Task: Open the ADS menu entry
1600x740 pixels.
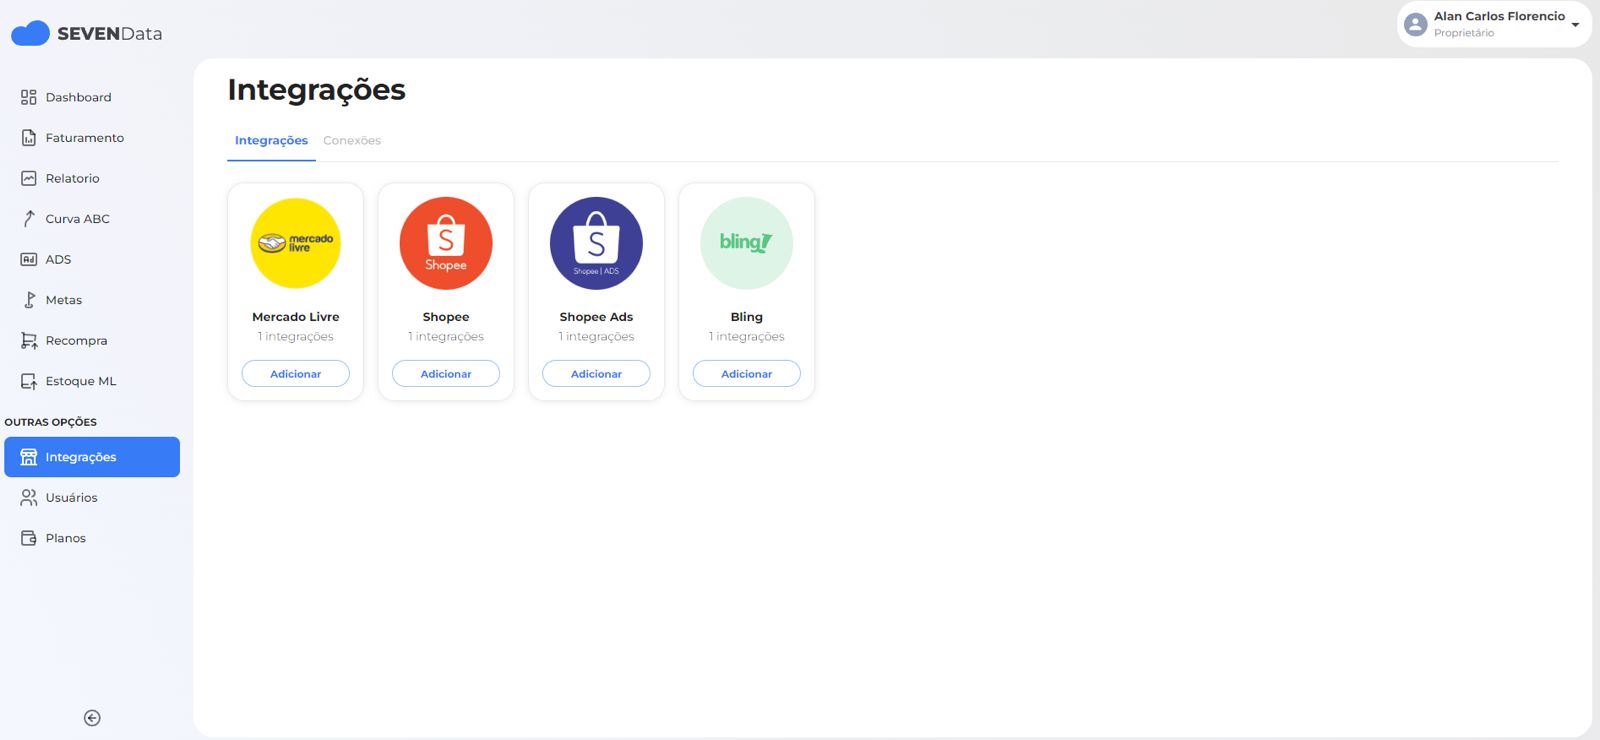Action: (x=92, y=259)
